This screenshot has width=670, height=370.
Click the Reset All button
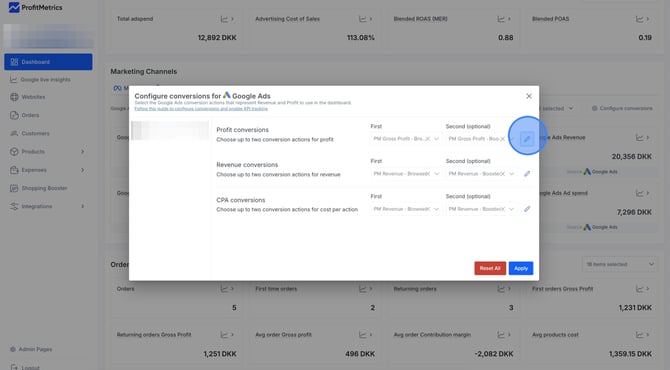pos(490,268)
